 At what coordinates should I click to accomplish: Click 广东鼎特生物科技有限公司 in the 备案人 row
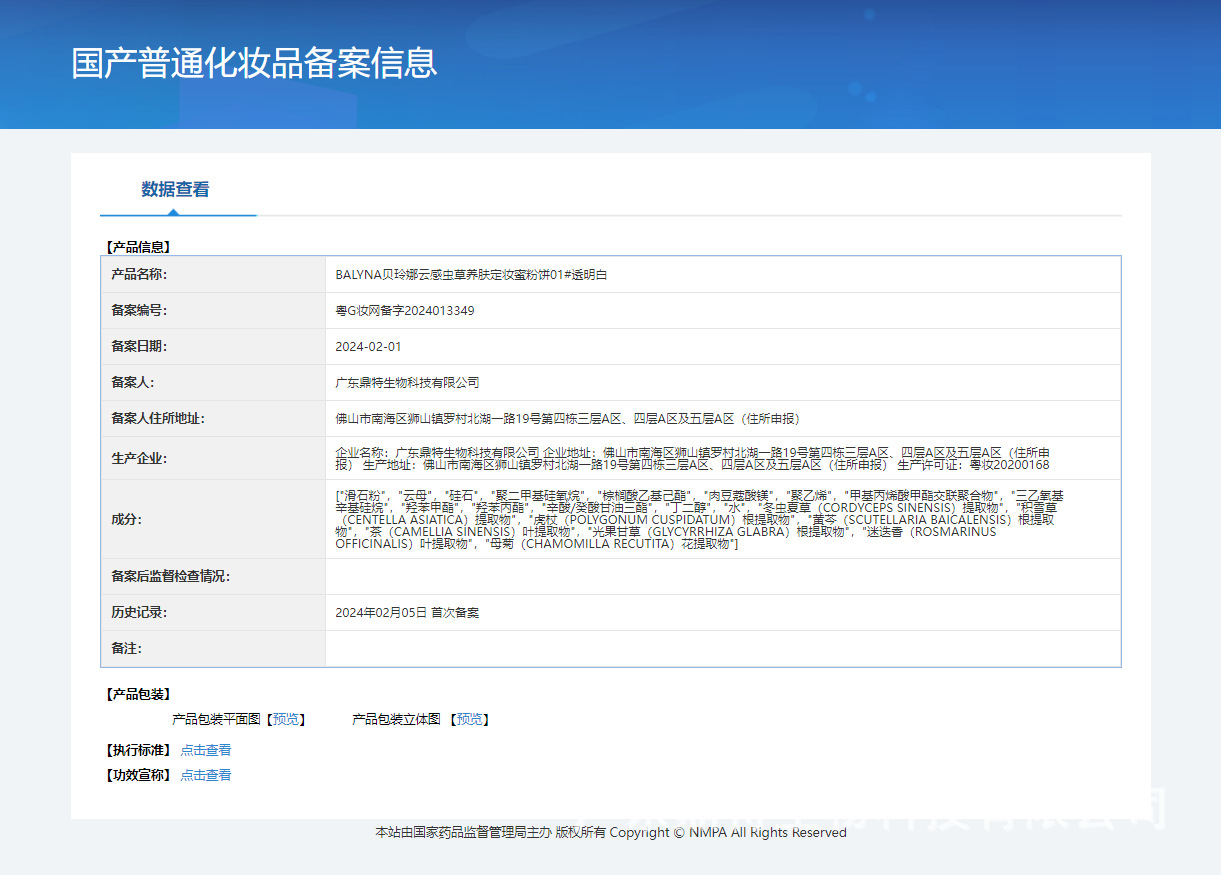(x=407, y=383)
